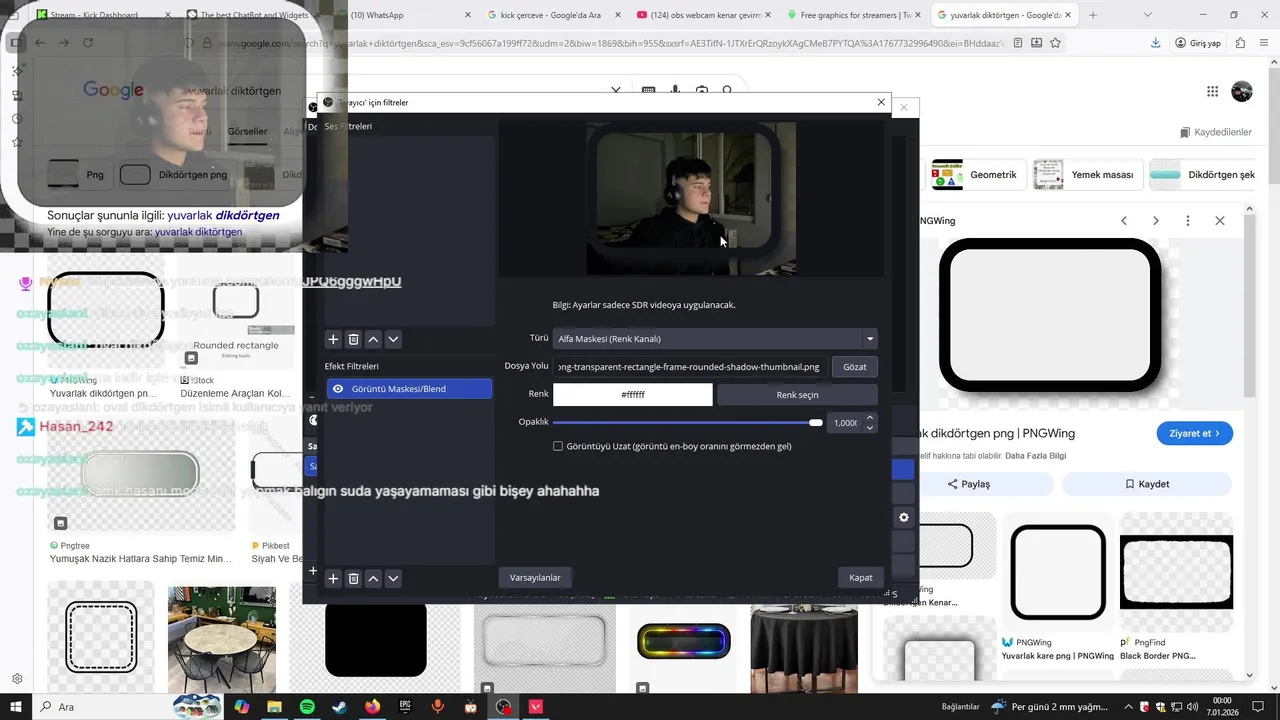Select the Yemek masası suggestion chip
Image resolution: width=1280 pixels, height=720 pixels.
(x=1086, y=175)
